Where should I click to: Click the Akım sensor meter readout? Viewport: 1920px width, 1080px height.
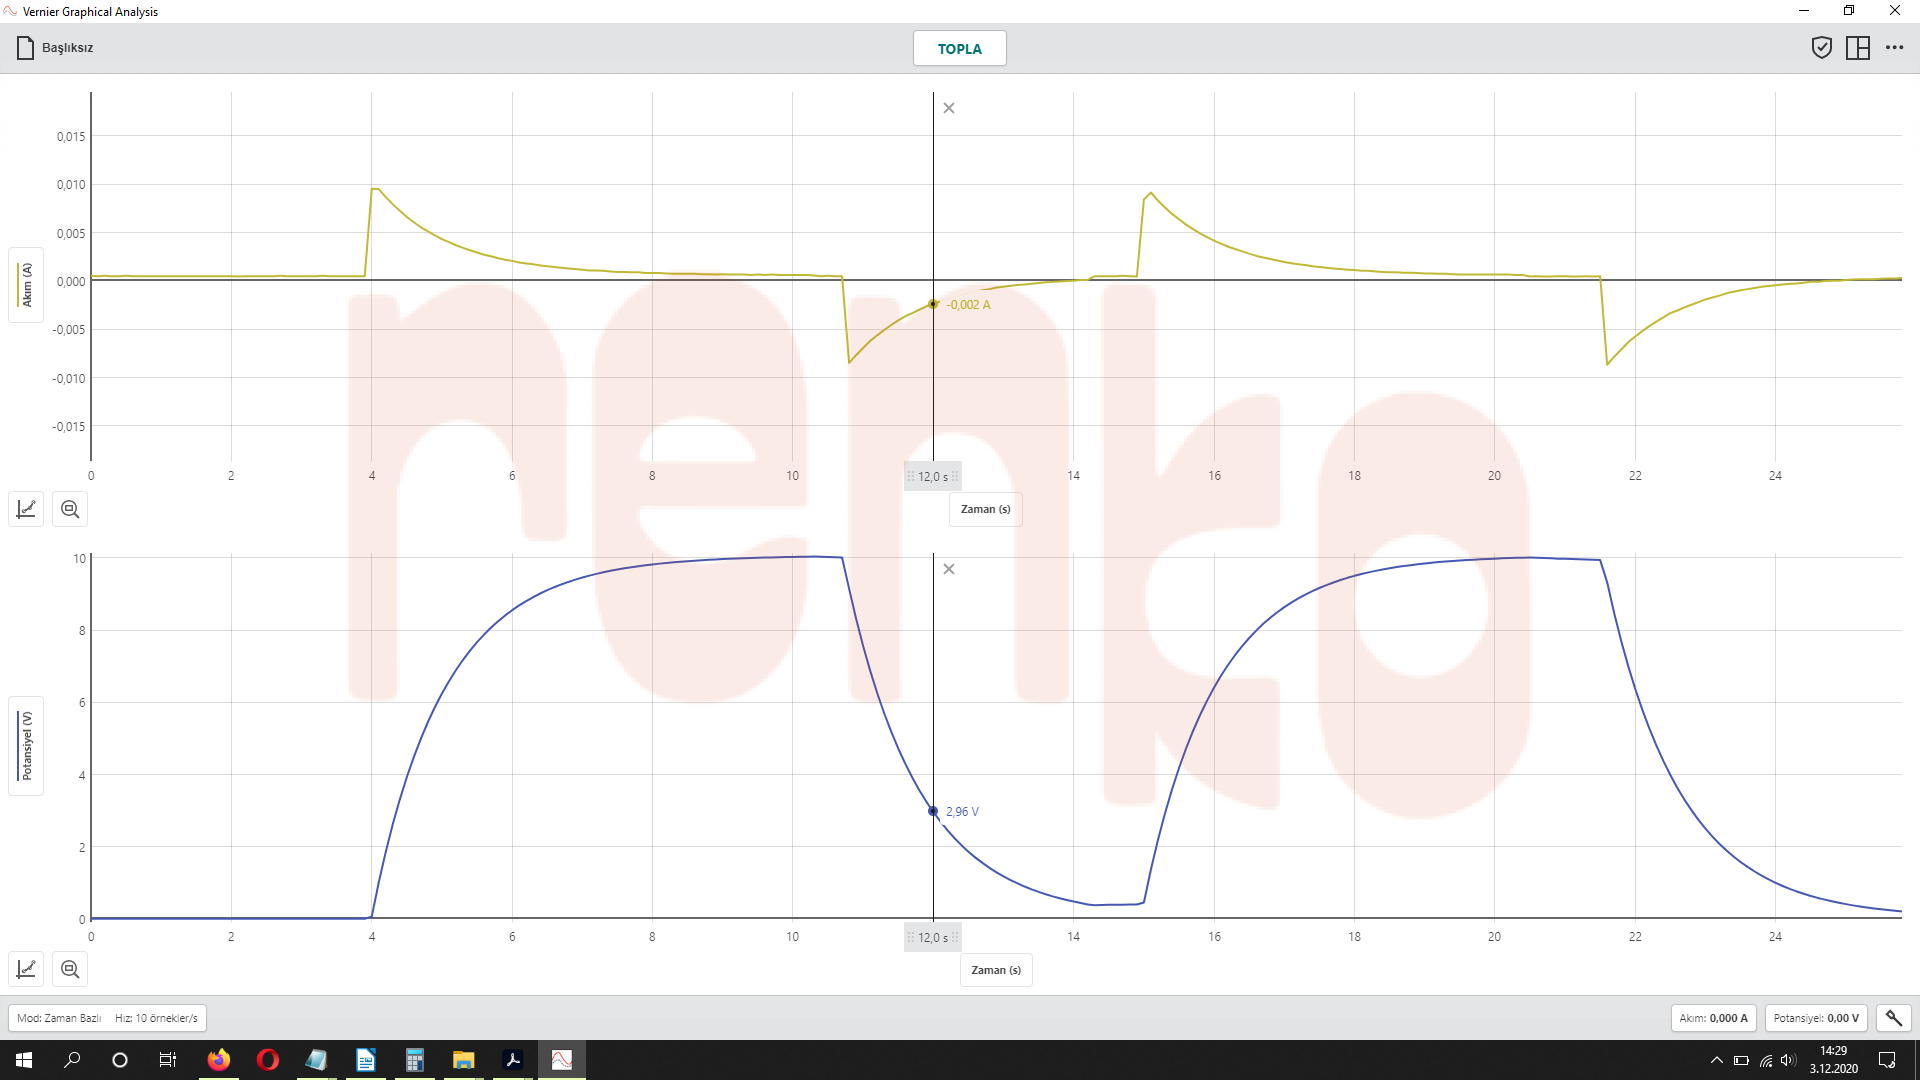pyautogui.click(x=1713, y=1018)
